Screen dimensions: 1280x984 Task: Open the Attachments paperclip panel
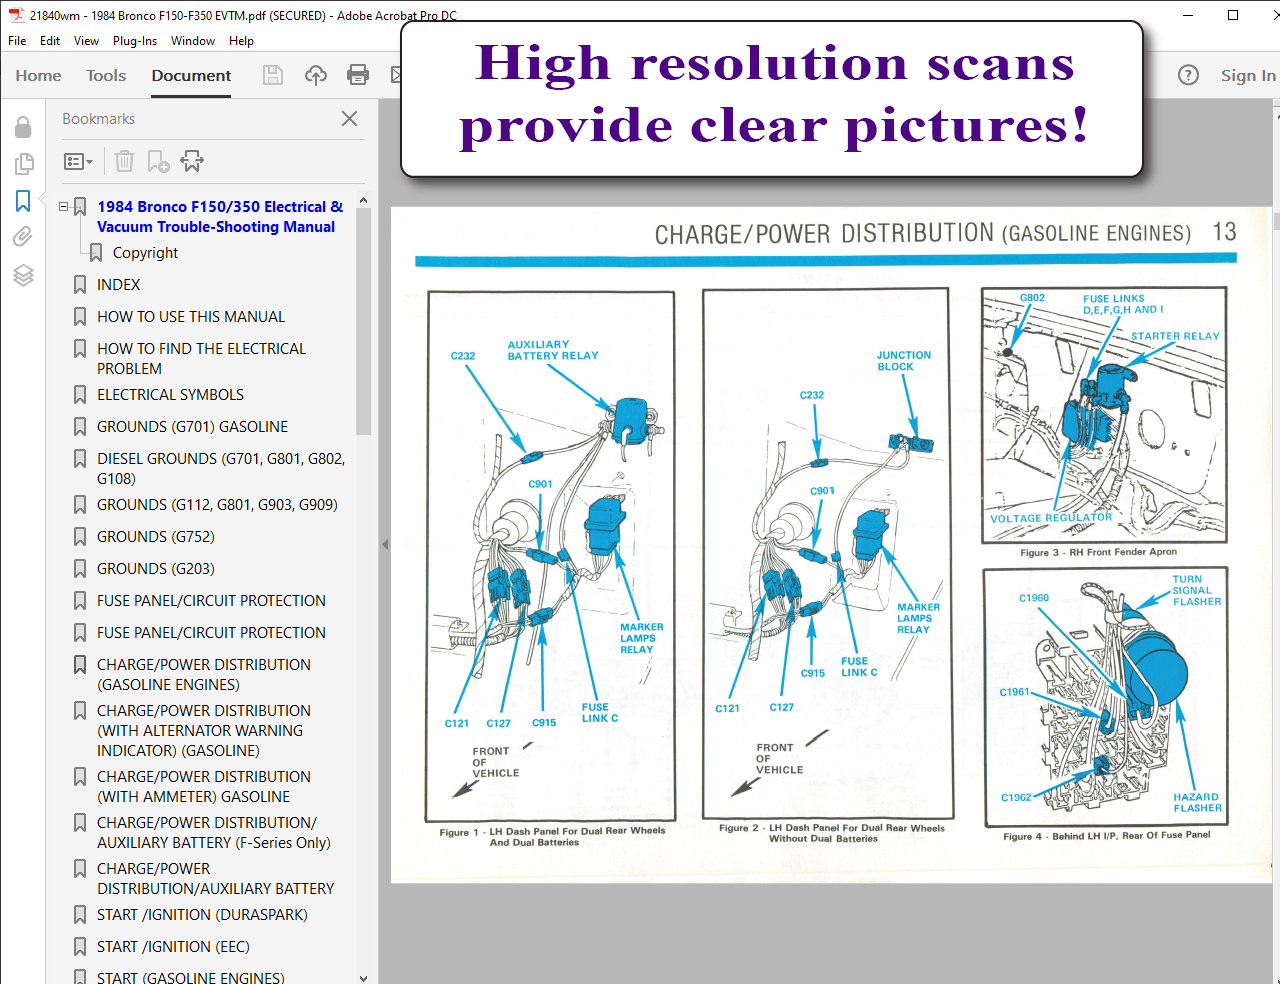[x=23, y=237]
